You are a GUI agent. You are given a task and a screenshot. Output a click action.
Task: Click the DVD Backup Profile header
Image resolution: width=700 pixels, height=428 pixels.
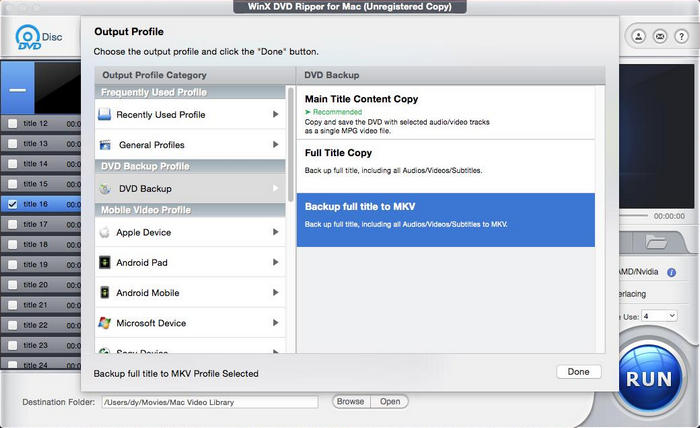(190, 166)
